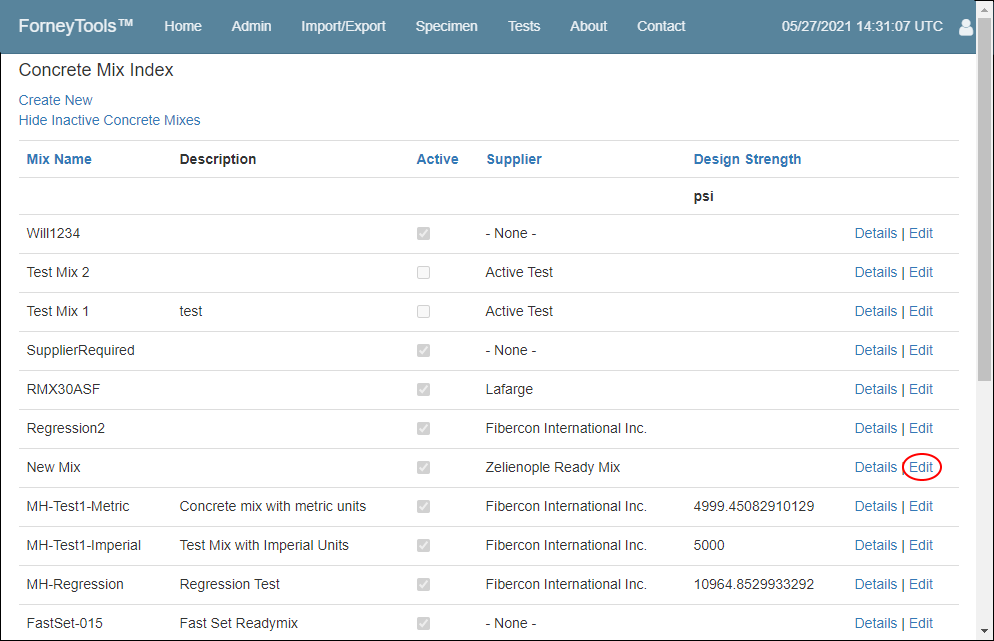Open the Tests menu

coord(524,27)
